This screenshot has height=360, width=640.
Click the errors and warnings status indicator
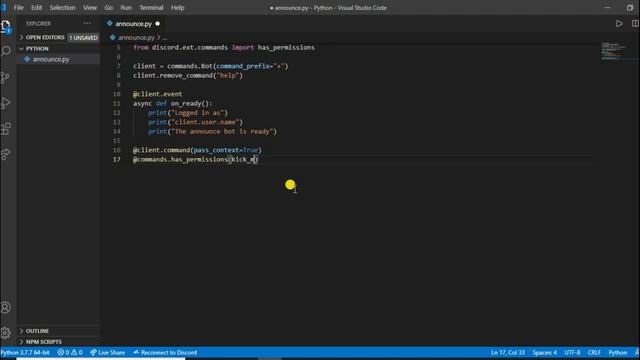click(70, 352)
